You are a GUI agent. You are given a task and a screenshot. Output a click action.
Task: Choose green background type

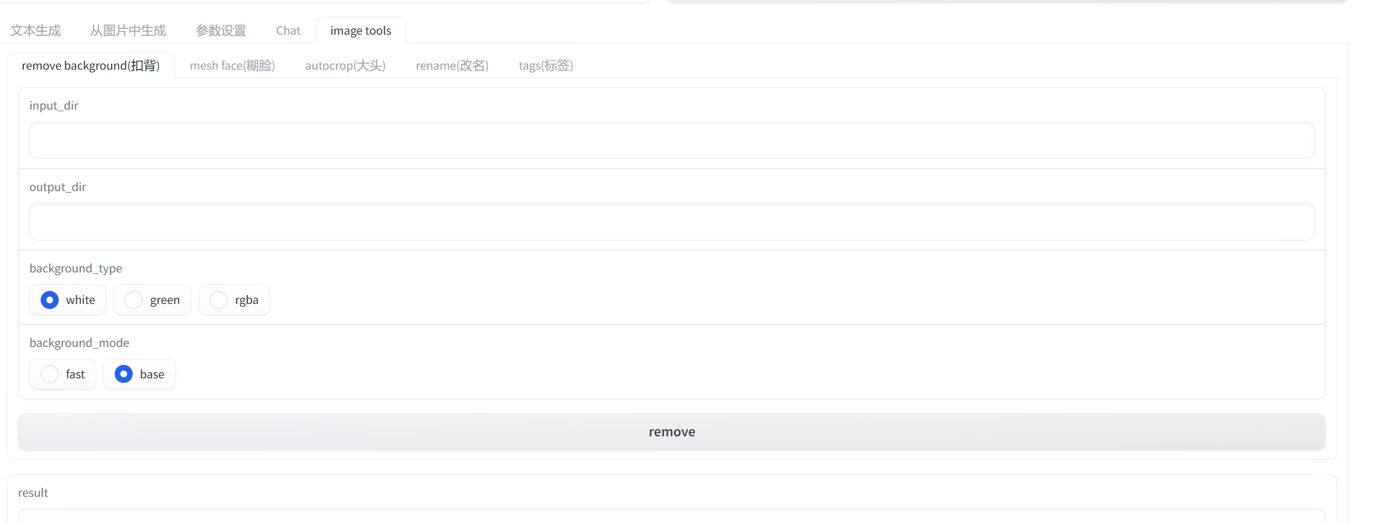(x=152, y=300)
